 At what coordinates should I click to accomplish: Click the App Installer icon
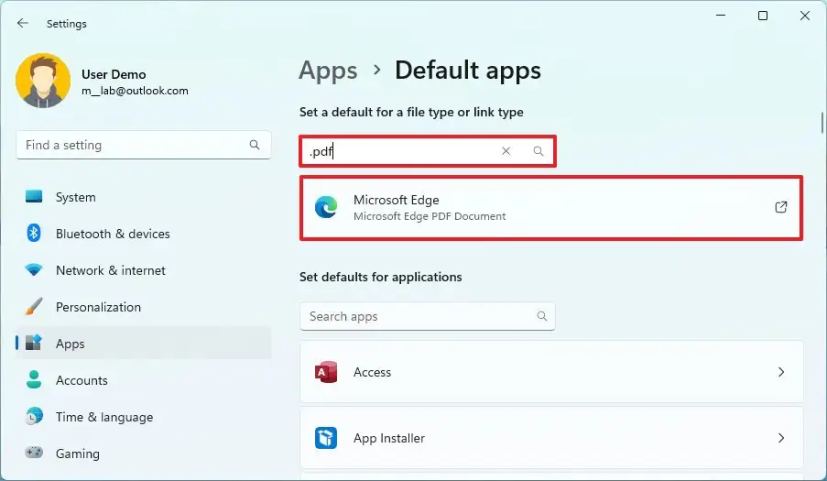(326, 438)
